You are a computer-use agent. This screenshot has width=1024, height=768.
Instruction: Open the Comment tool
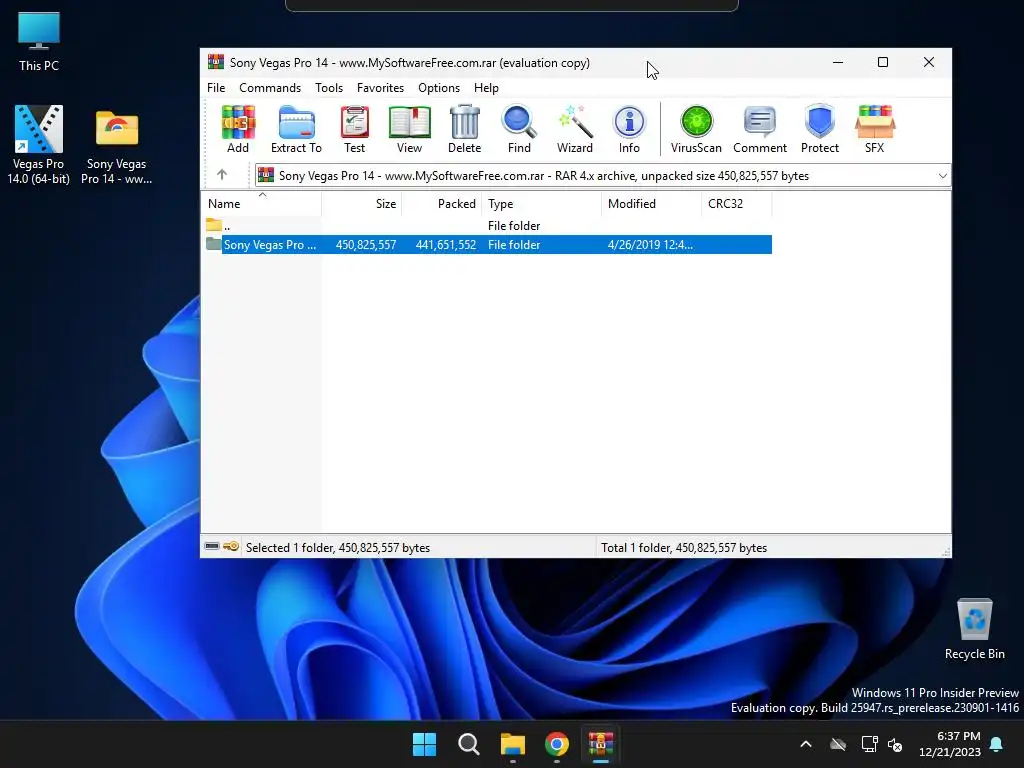[760, 129]
